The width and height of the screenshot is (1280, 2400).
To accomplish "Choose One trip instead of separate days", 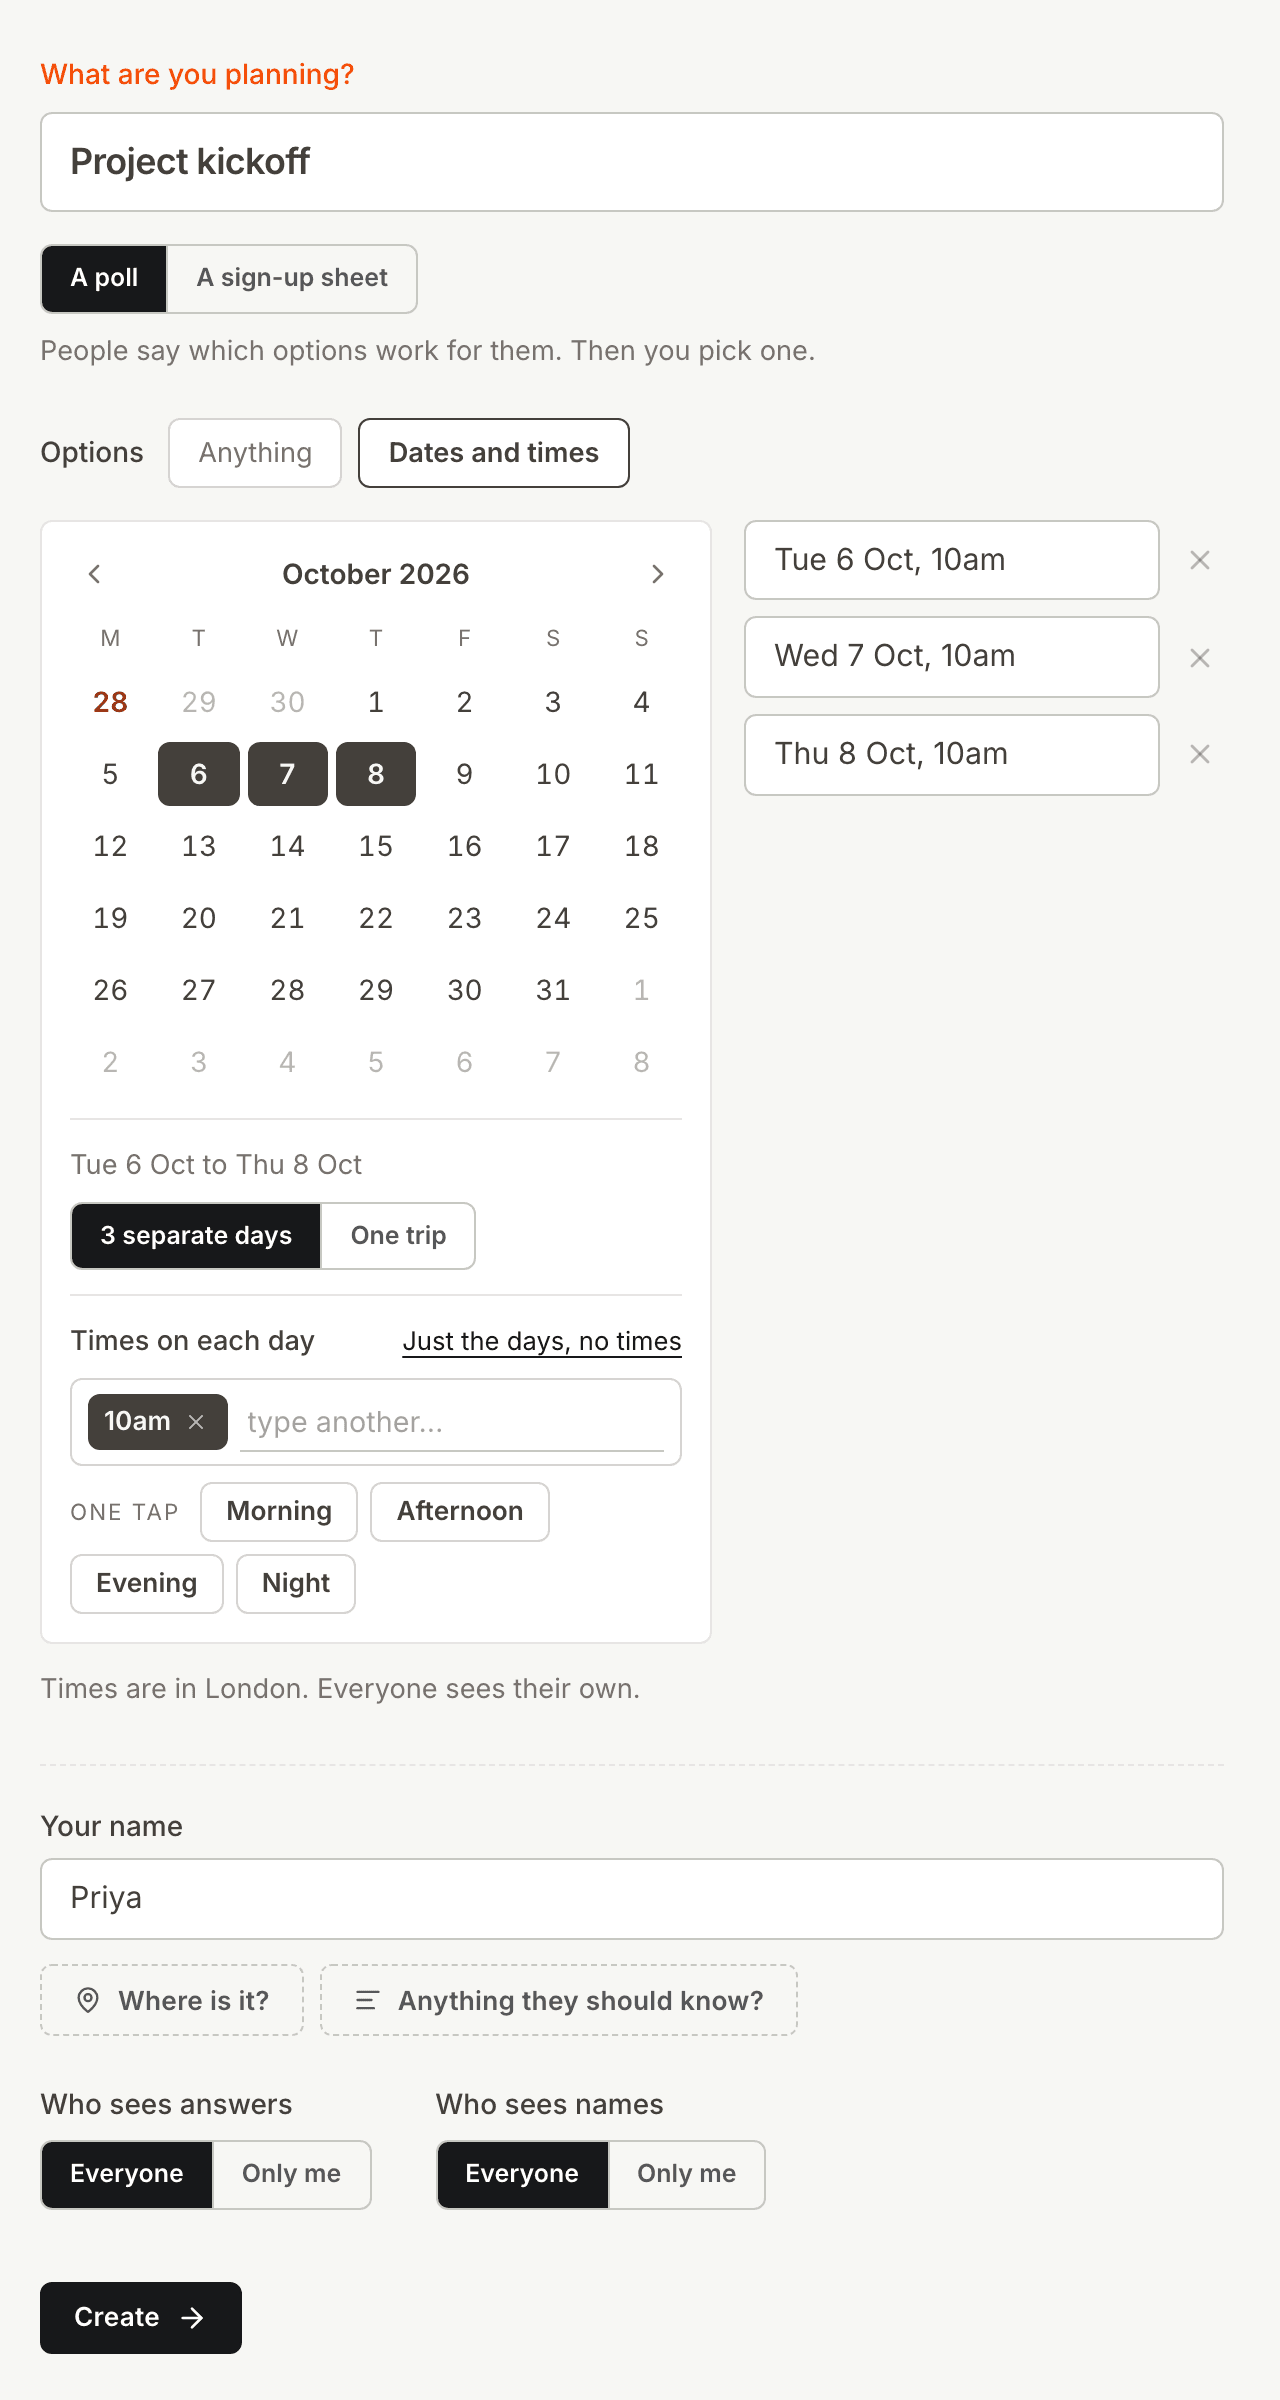I will [398, 1236].
